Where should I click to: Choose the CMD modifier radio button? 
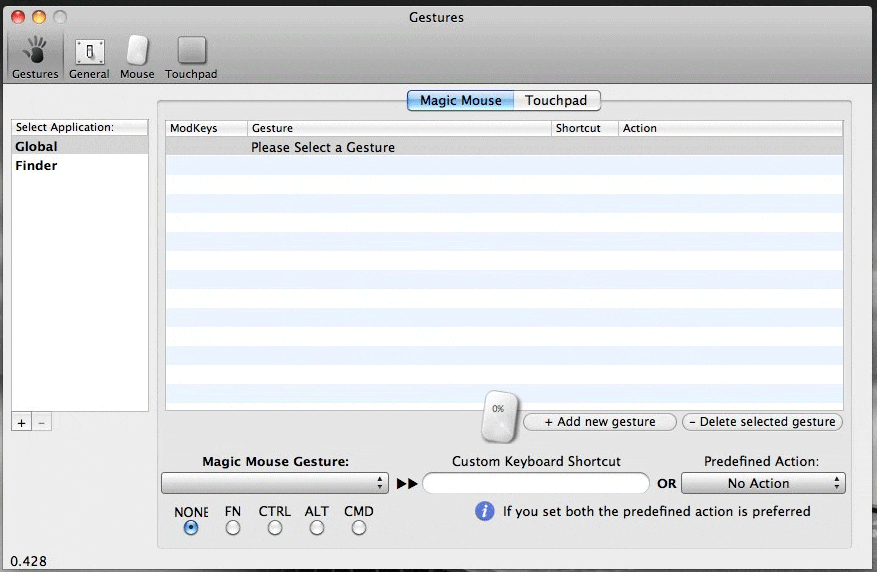[359, 528]
